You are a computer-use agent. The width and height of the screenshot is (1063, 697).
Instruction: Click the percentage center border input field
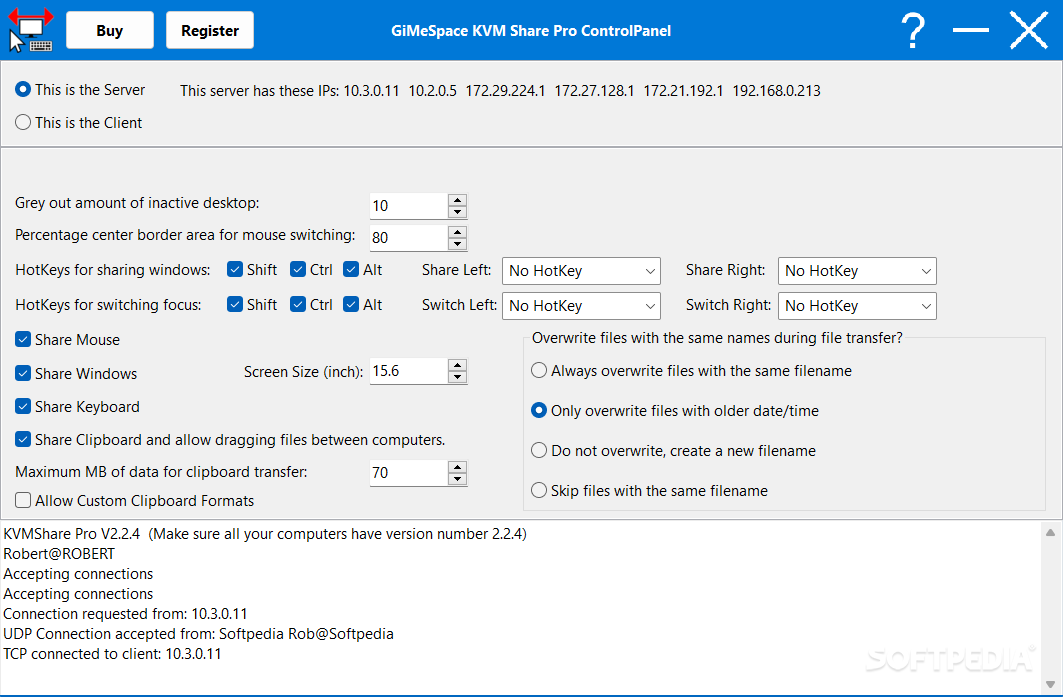point(409,238)
